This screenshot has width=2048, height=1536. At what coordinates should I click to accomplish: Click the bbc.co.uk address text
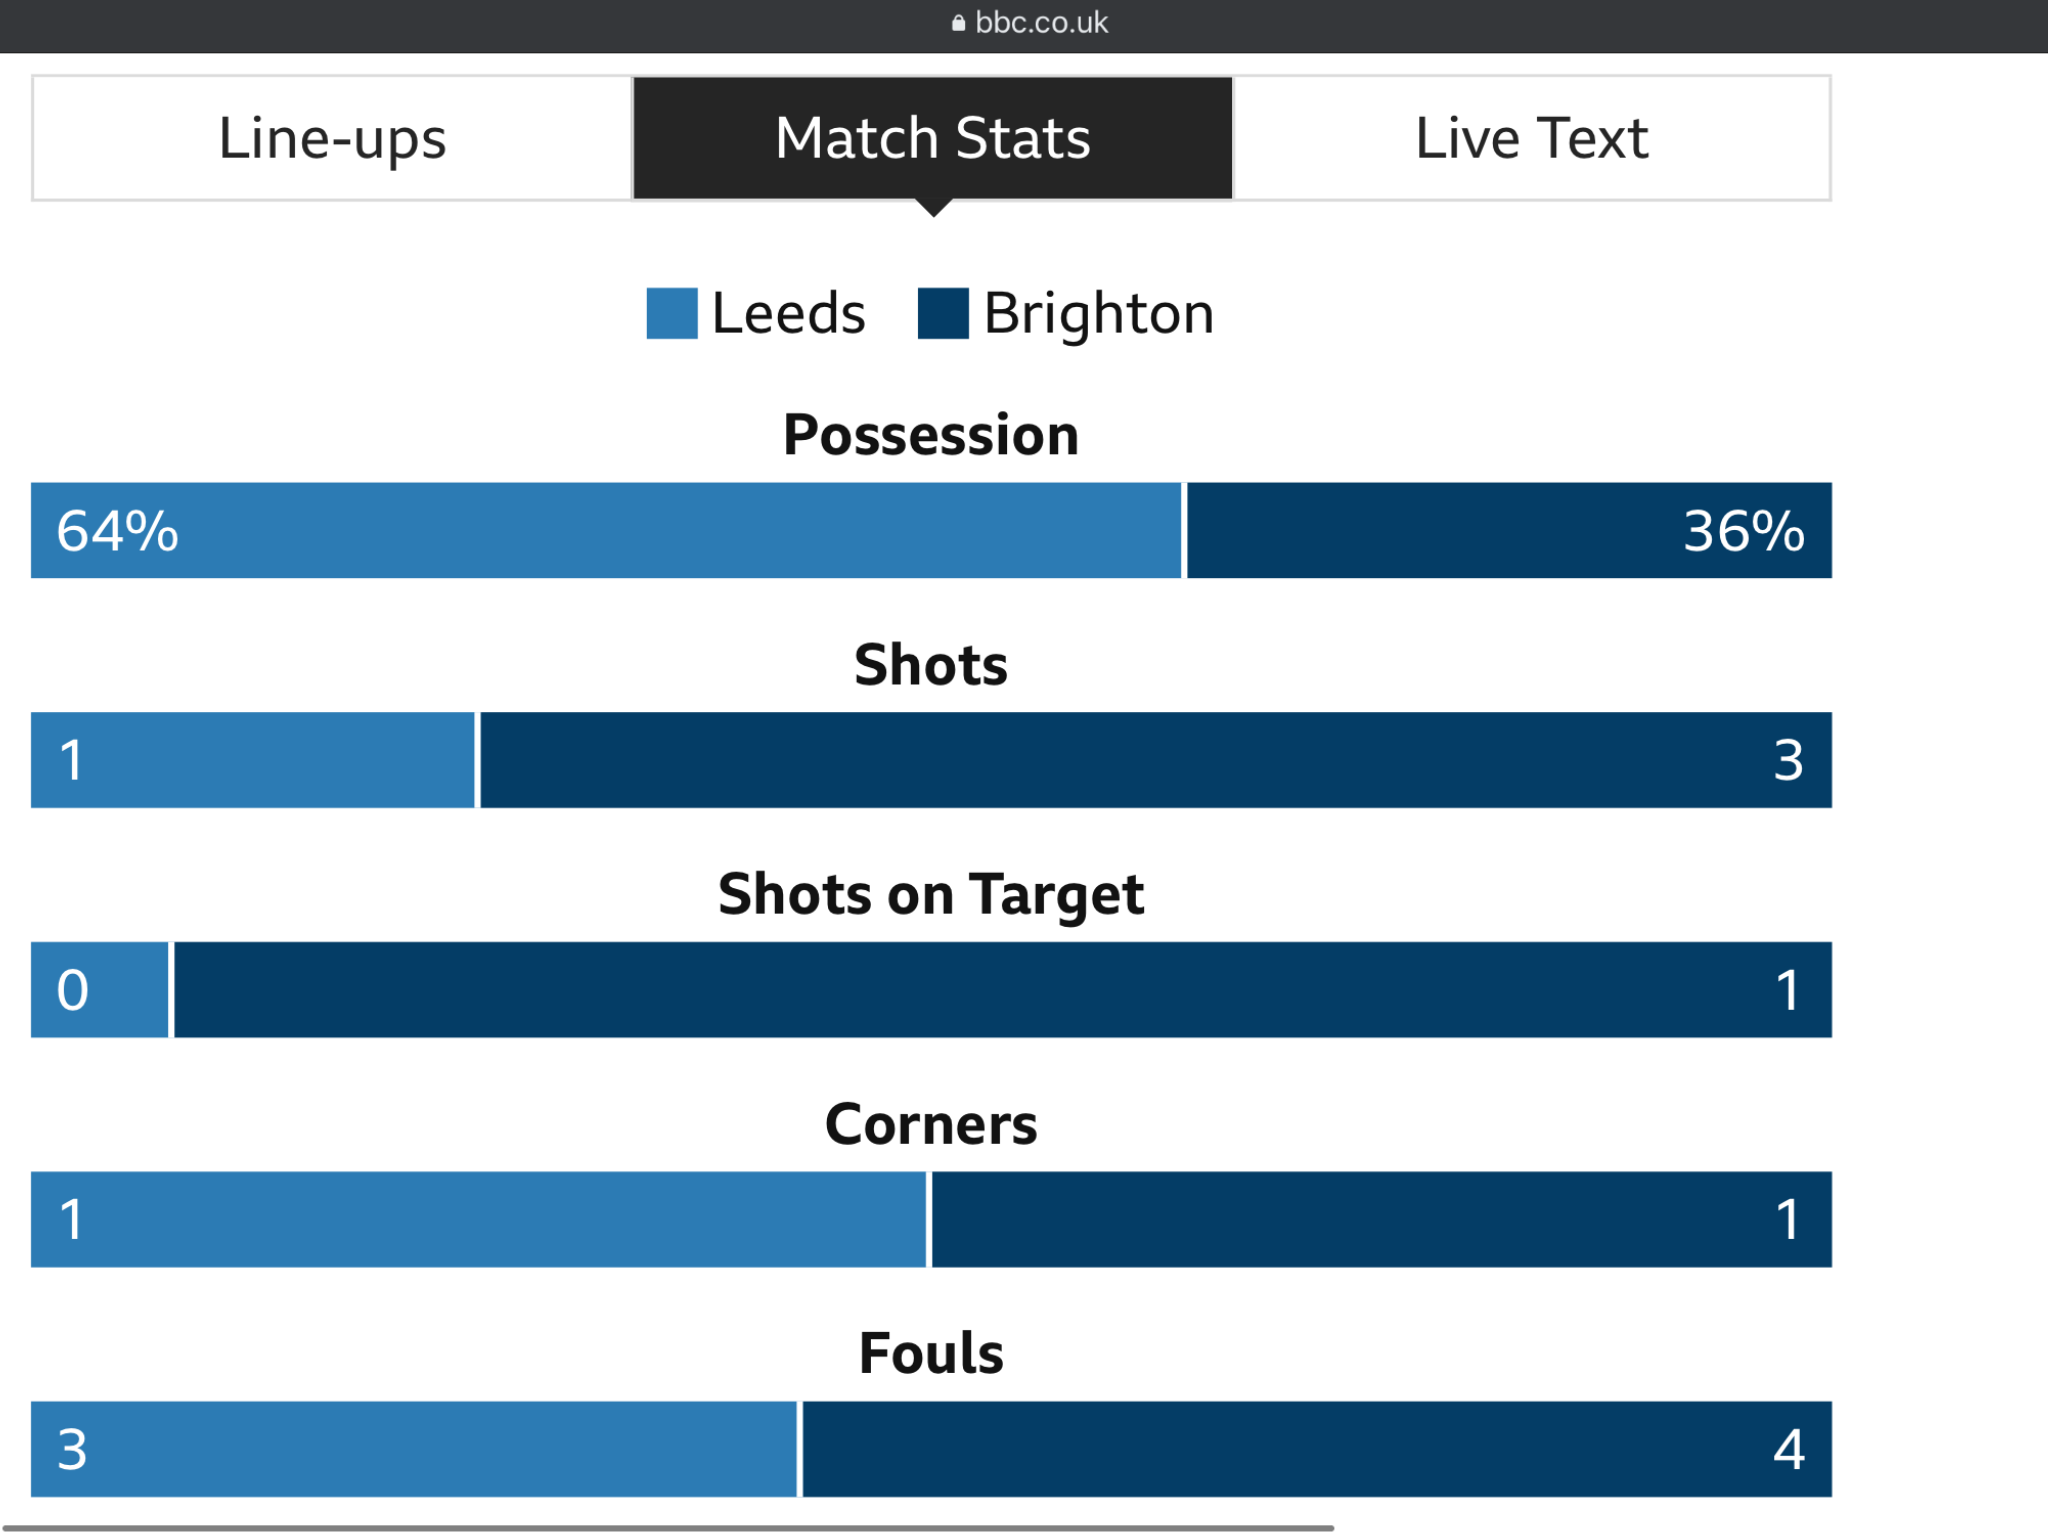pyautogui.click(x=1041, y=22)
